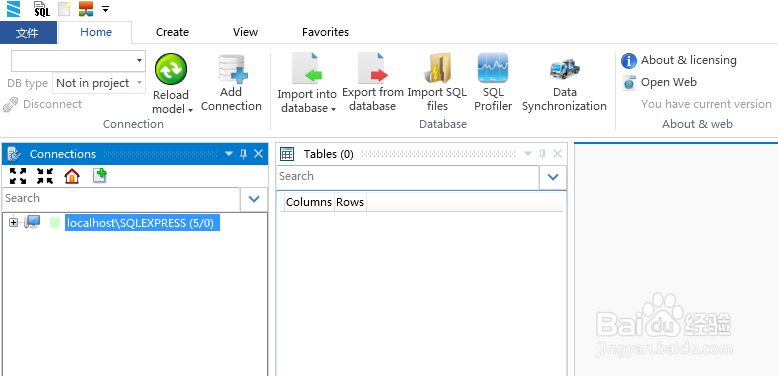This screenshot has height=376, width=778.
Task: Click the Connections panel header icon
Action: point(14,154)
